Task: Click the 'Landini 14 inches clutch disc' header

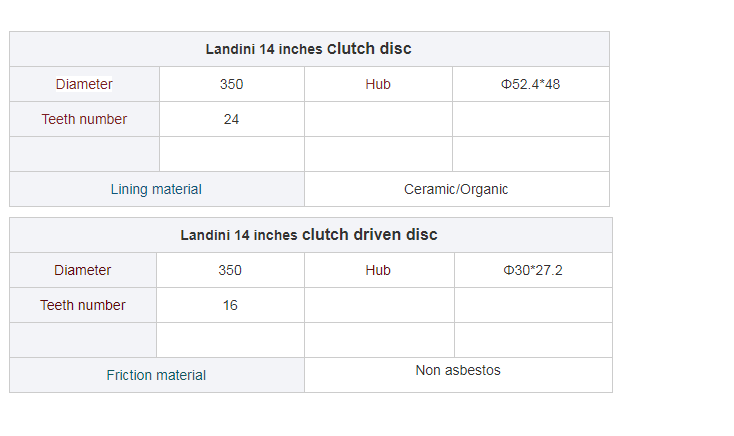Action: (308, 49)
